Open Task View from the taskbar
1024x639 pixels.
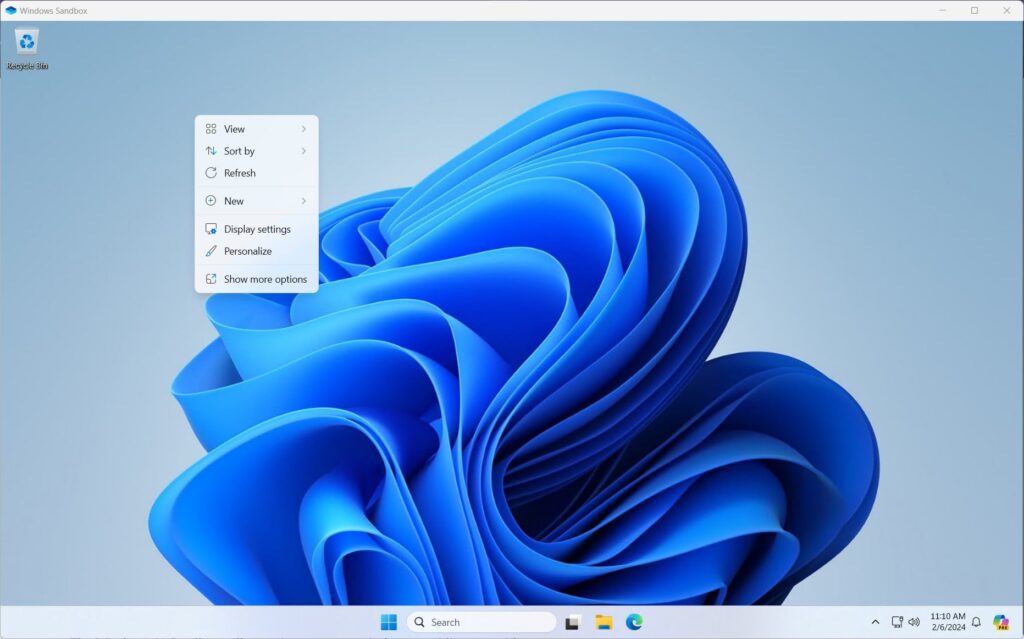573,622
